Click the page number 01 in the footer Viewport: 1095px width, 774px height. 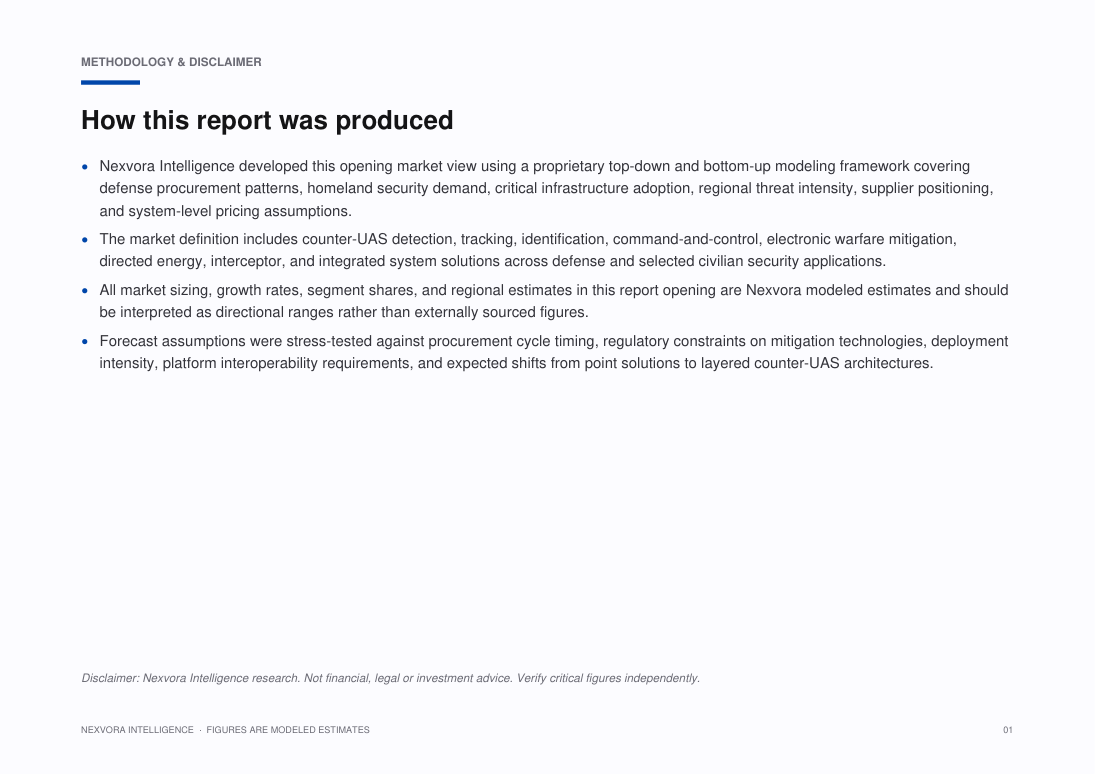pyautogui.click(x=1008, y=730)
